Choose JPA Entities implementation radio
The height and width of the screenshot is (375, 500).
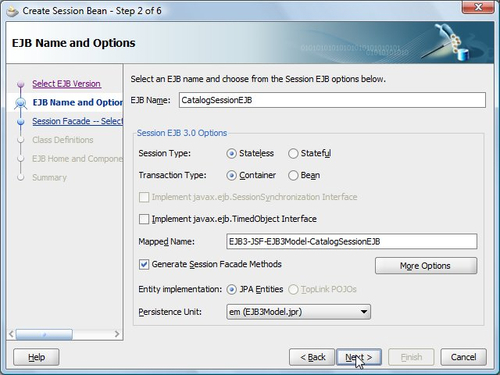click(x=231, y=289)
